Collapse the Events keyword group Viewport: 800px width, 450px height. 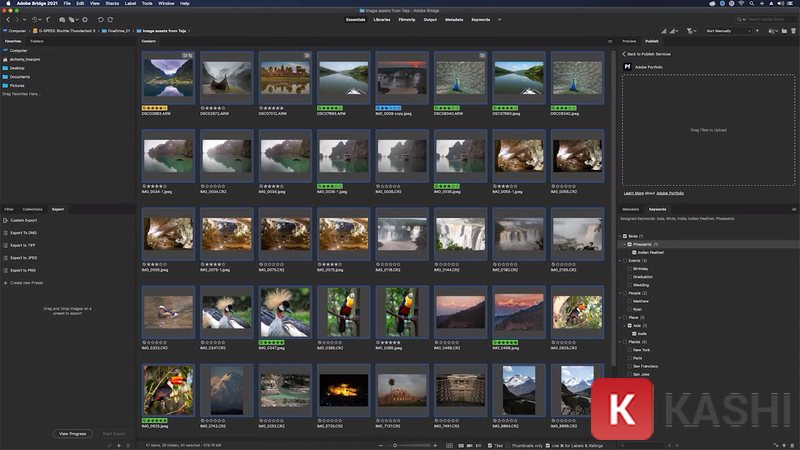point(620,261)
